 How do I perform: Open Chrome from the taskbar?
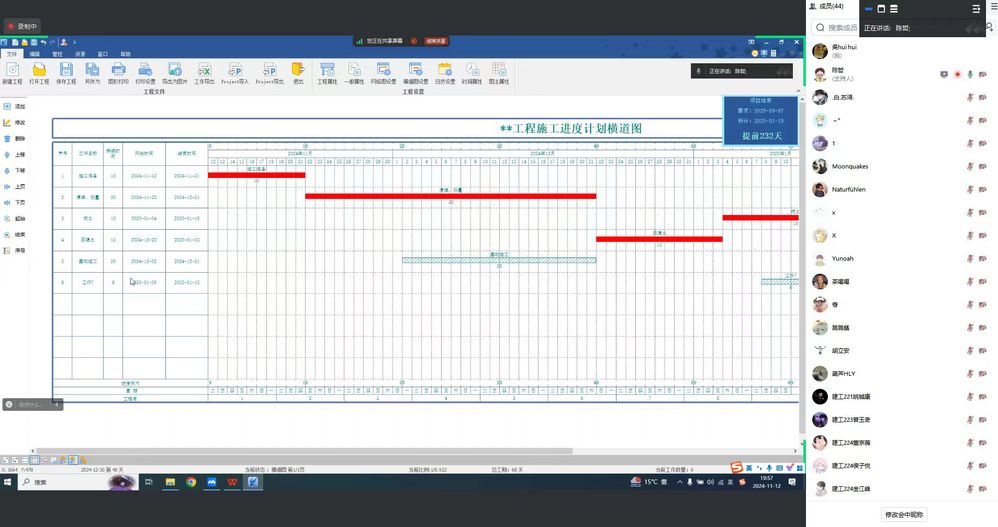pos(191,482)
